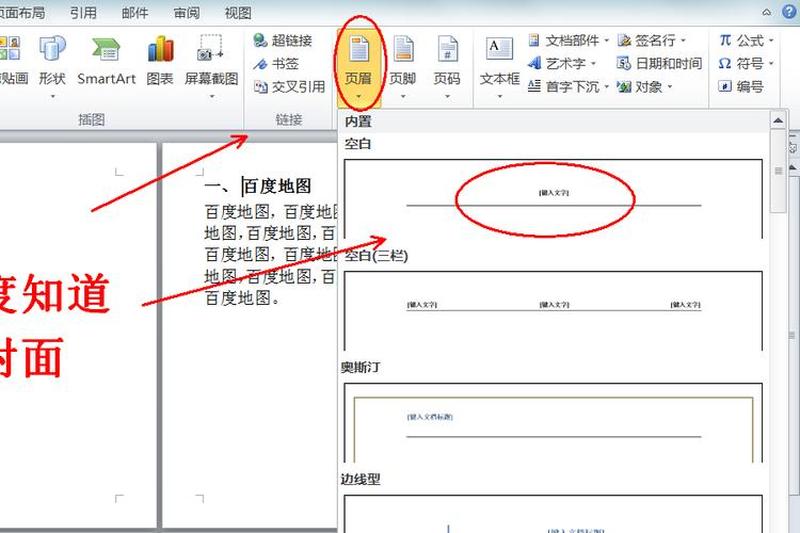Choose the 边线型 header preset

click(553, 514)
